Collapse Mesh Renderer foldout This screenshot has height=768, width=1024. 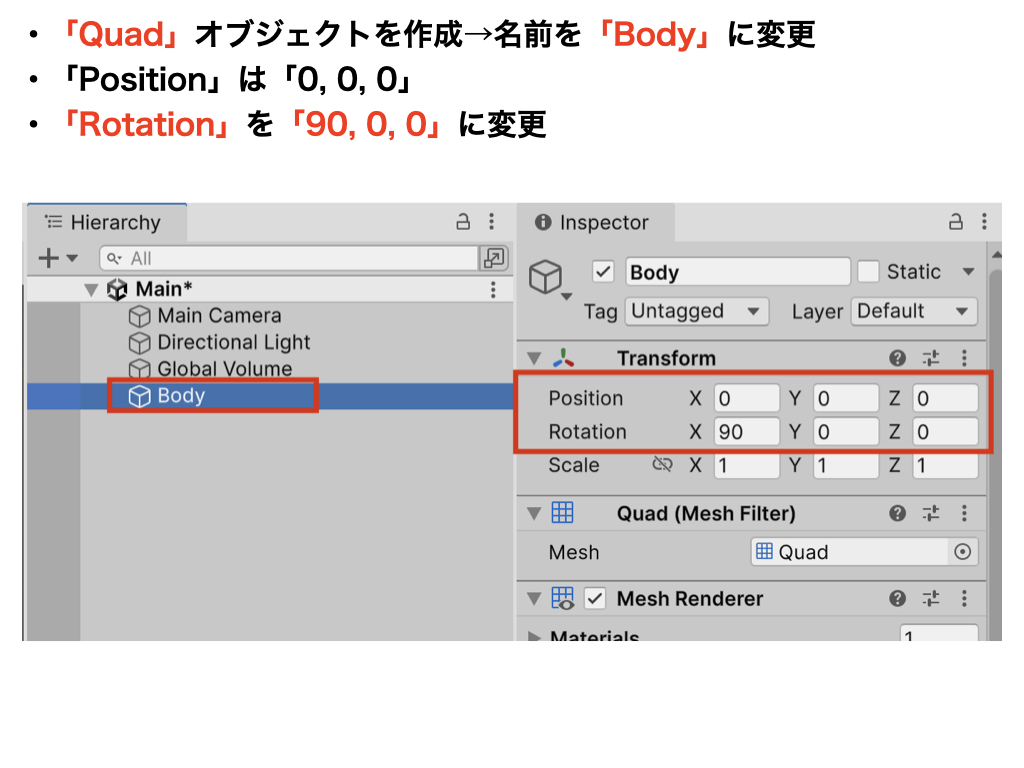tap(534, 599)
